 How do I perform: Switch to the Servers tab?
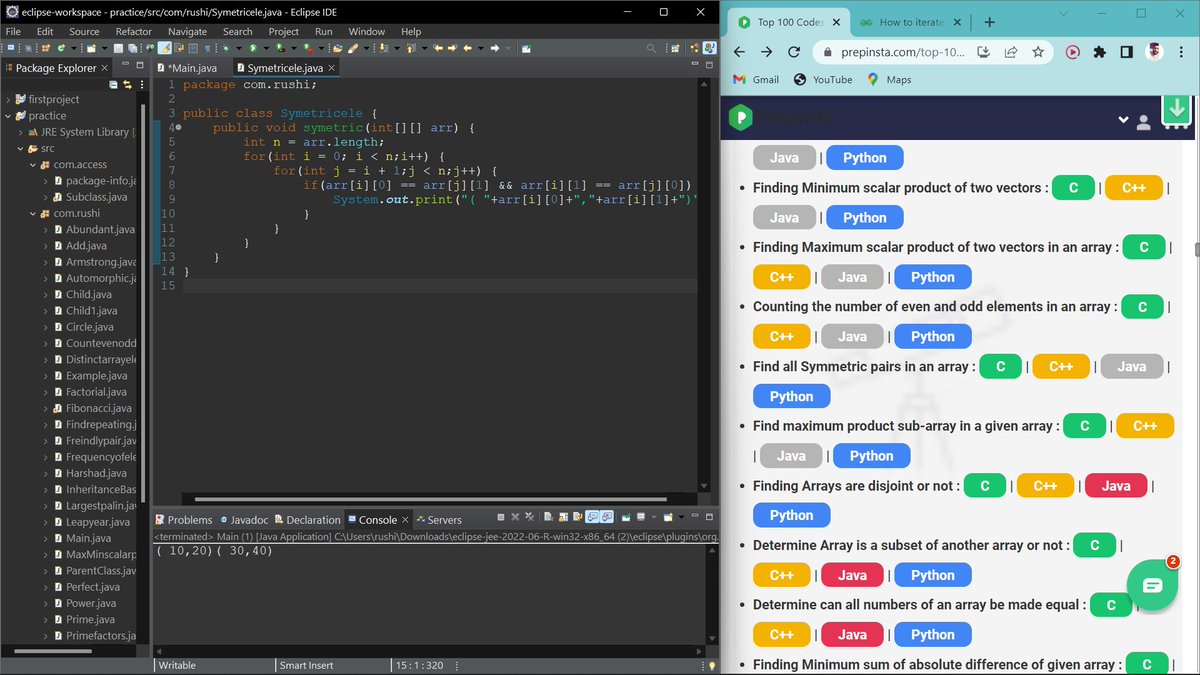tap(439, 519)
